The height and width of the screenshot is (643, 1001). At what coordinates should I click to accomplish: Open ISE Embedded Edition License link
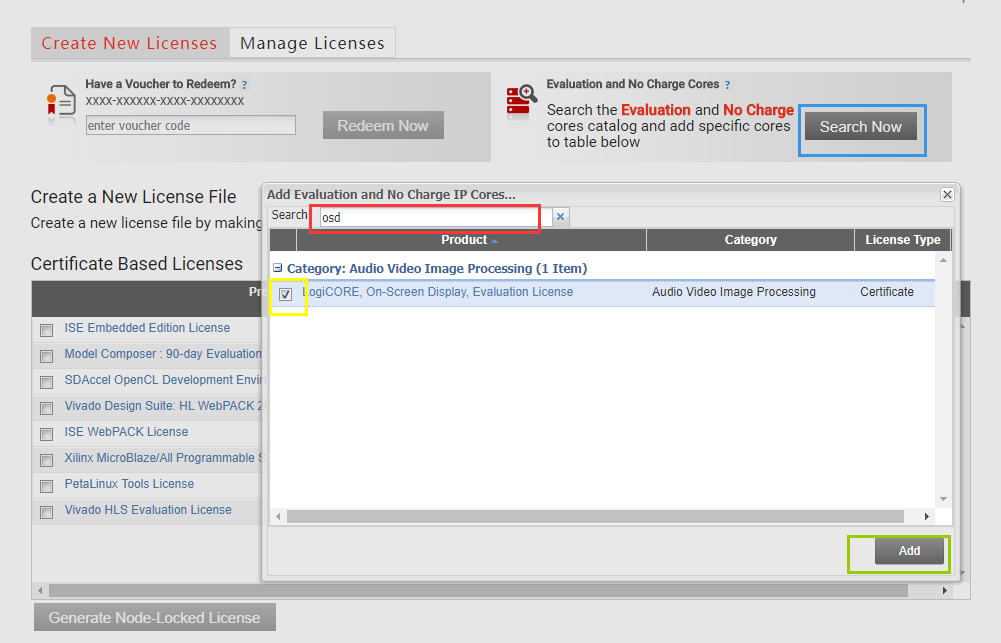click(x=147, y=328)
